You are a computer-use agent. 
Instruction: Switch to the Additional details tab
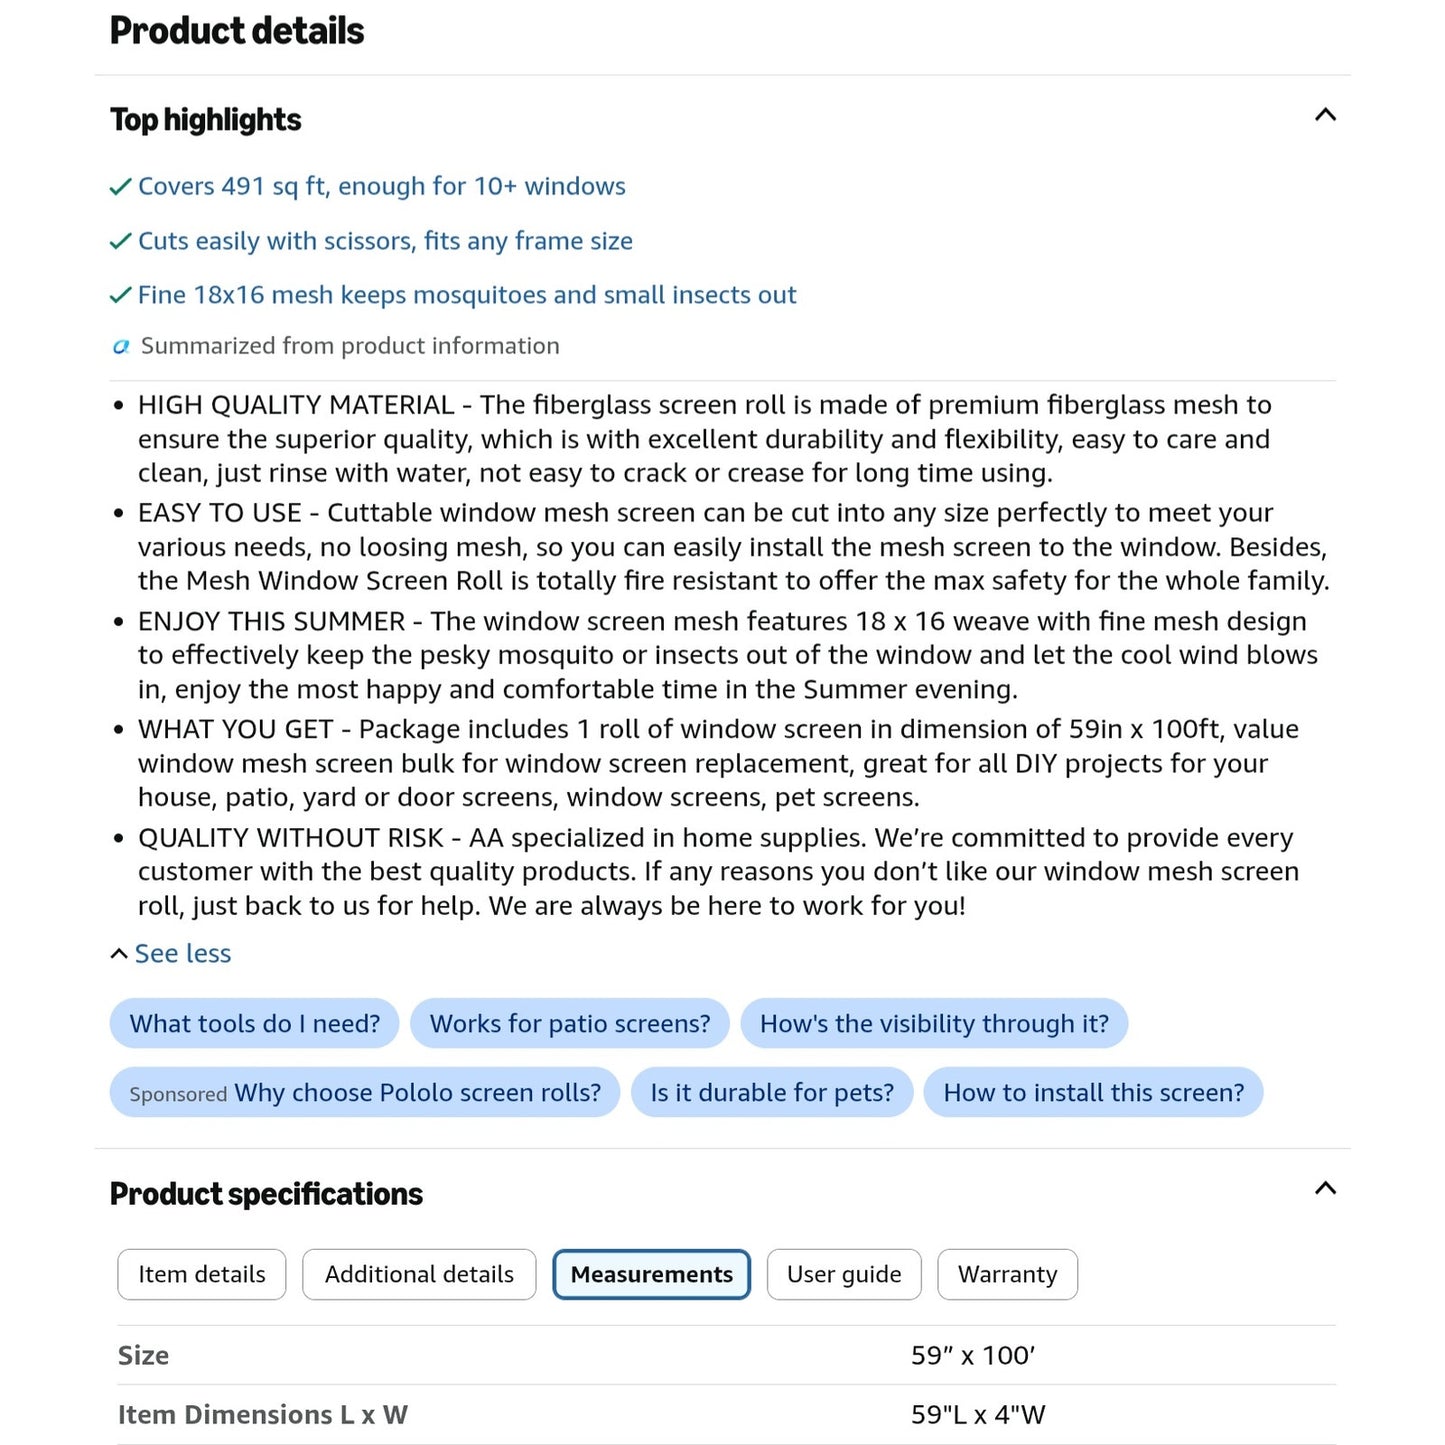(x=419, y=1274)
